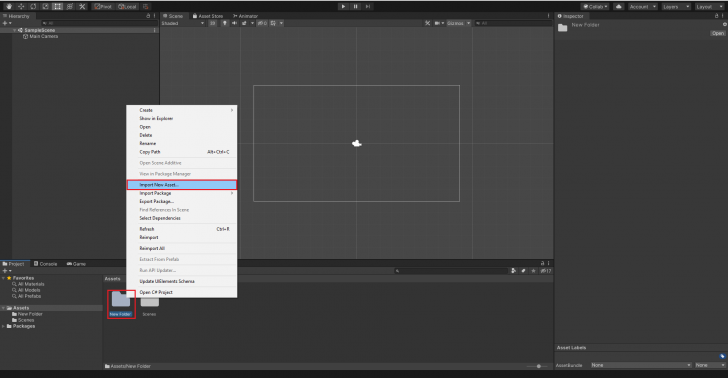Image resolution: width=728 pixels, height=378 pixels.
Task: Open the Layers dropdown
Action: point(676,7)
